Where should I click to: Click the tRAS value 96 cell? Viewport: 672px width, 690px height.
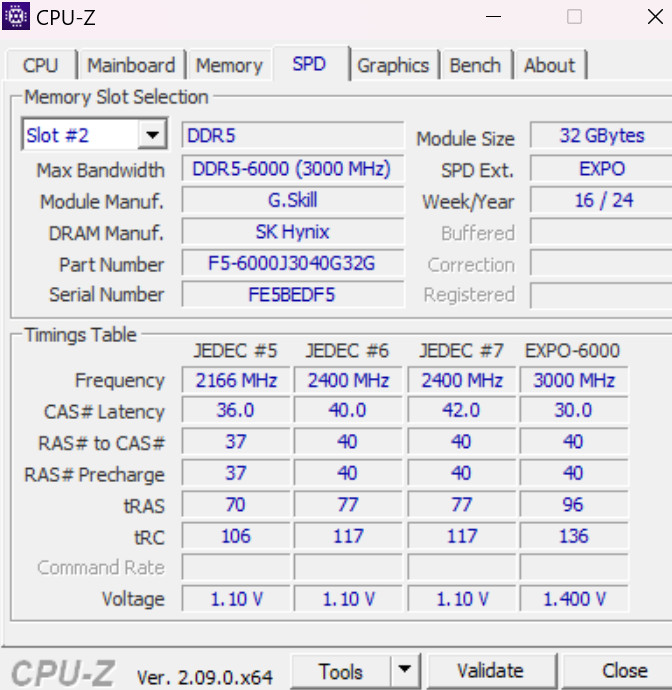coord(574,504)
